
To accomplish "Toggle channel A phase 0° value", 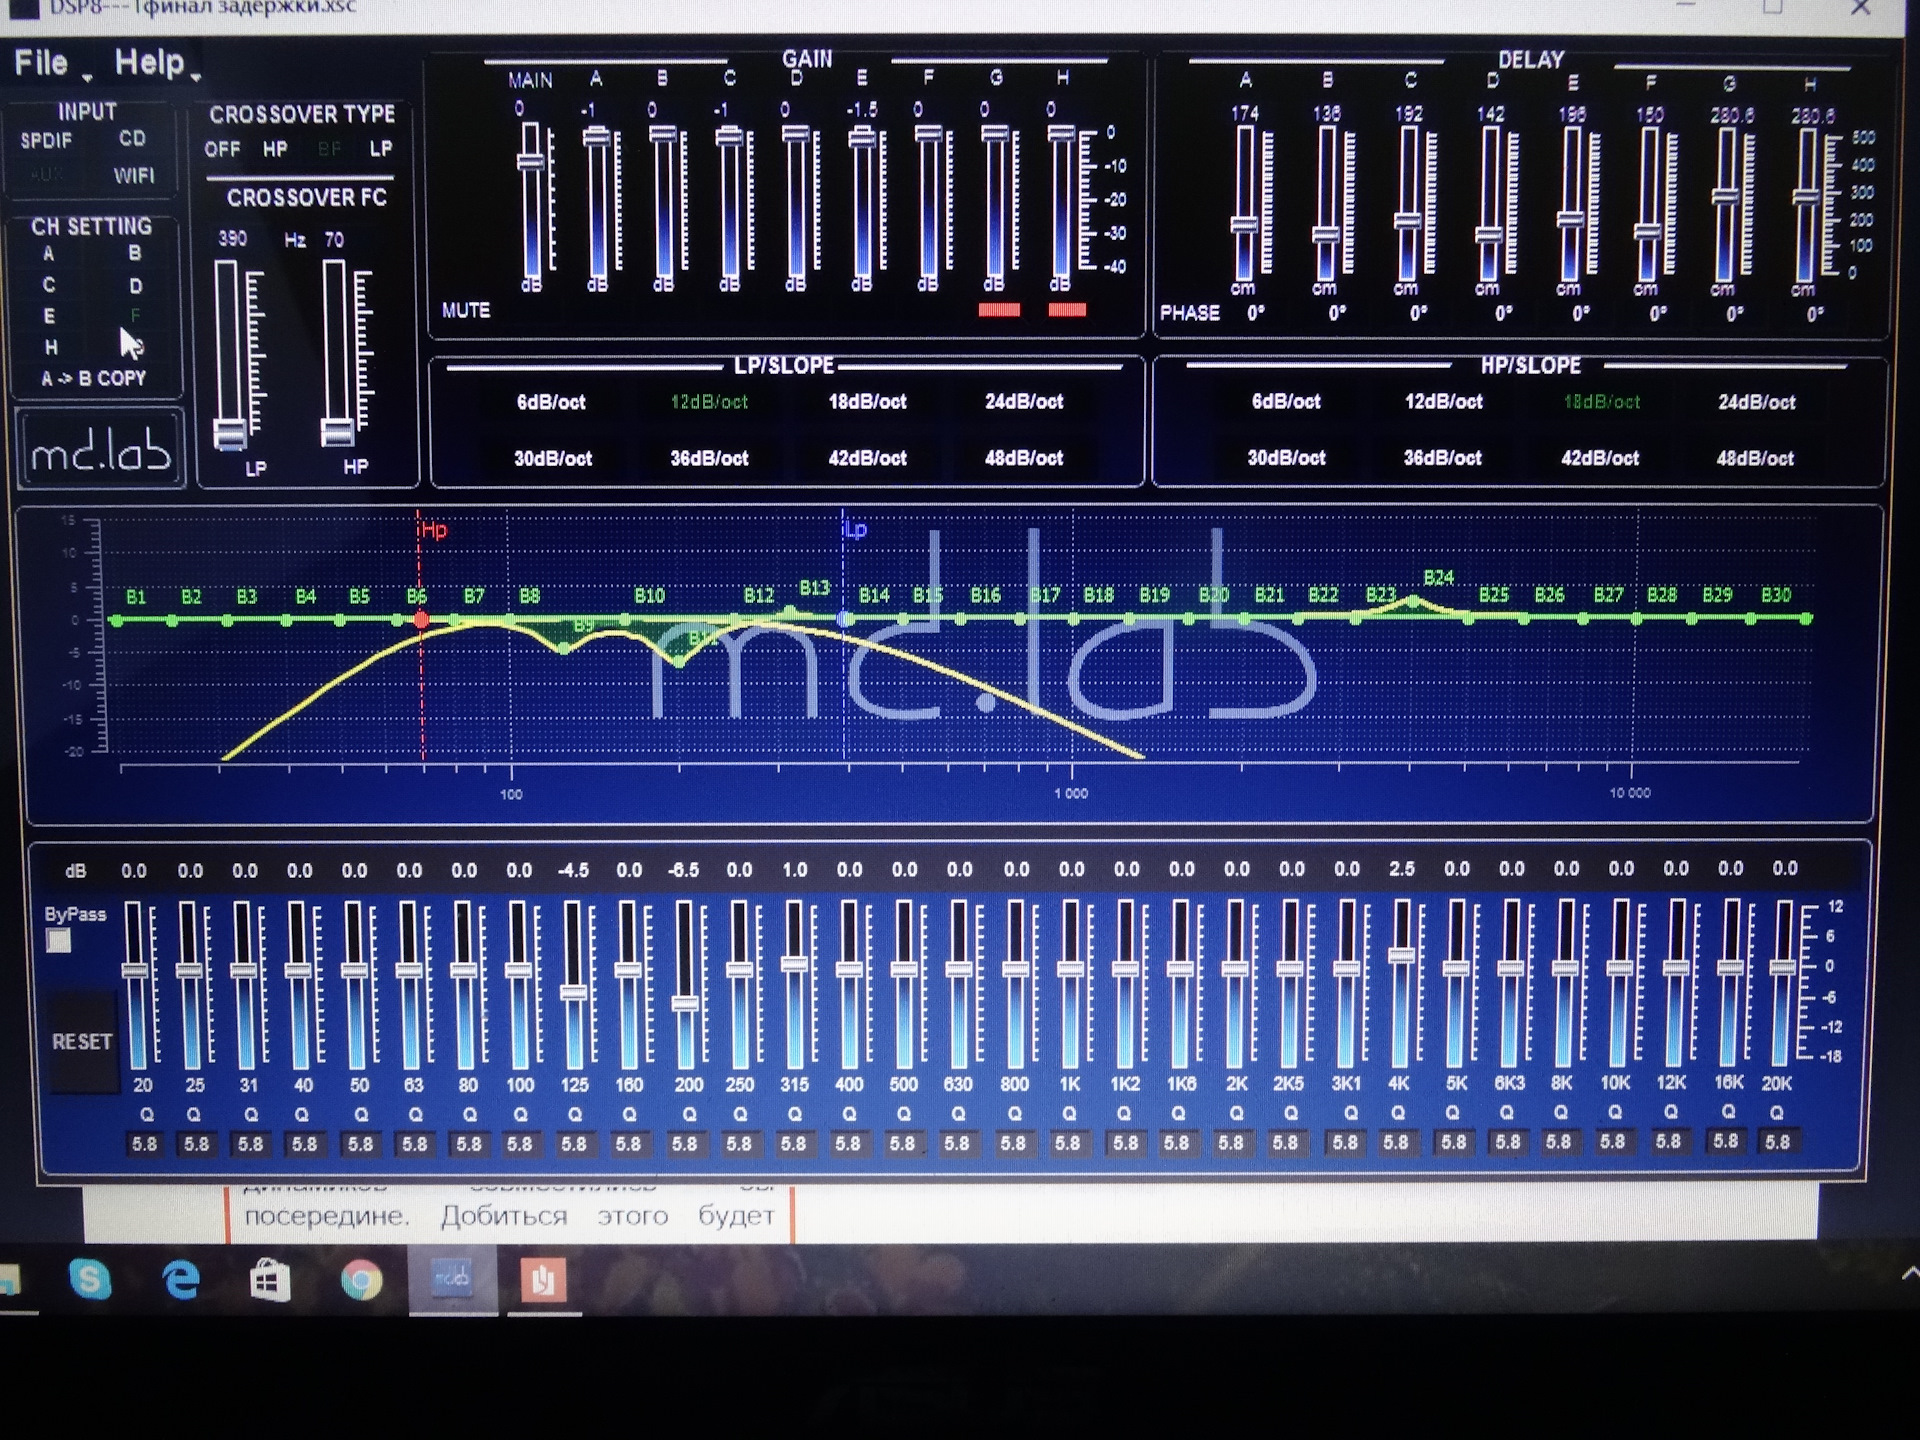I will tap(1256, 313).
